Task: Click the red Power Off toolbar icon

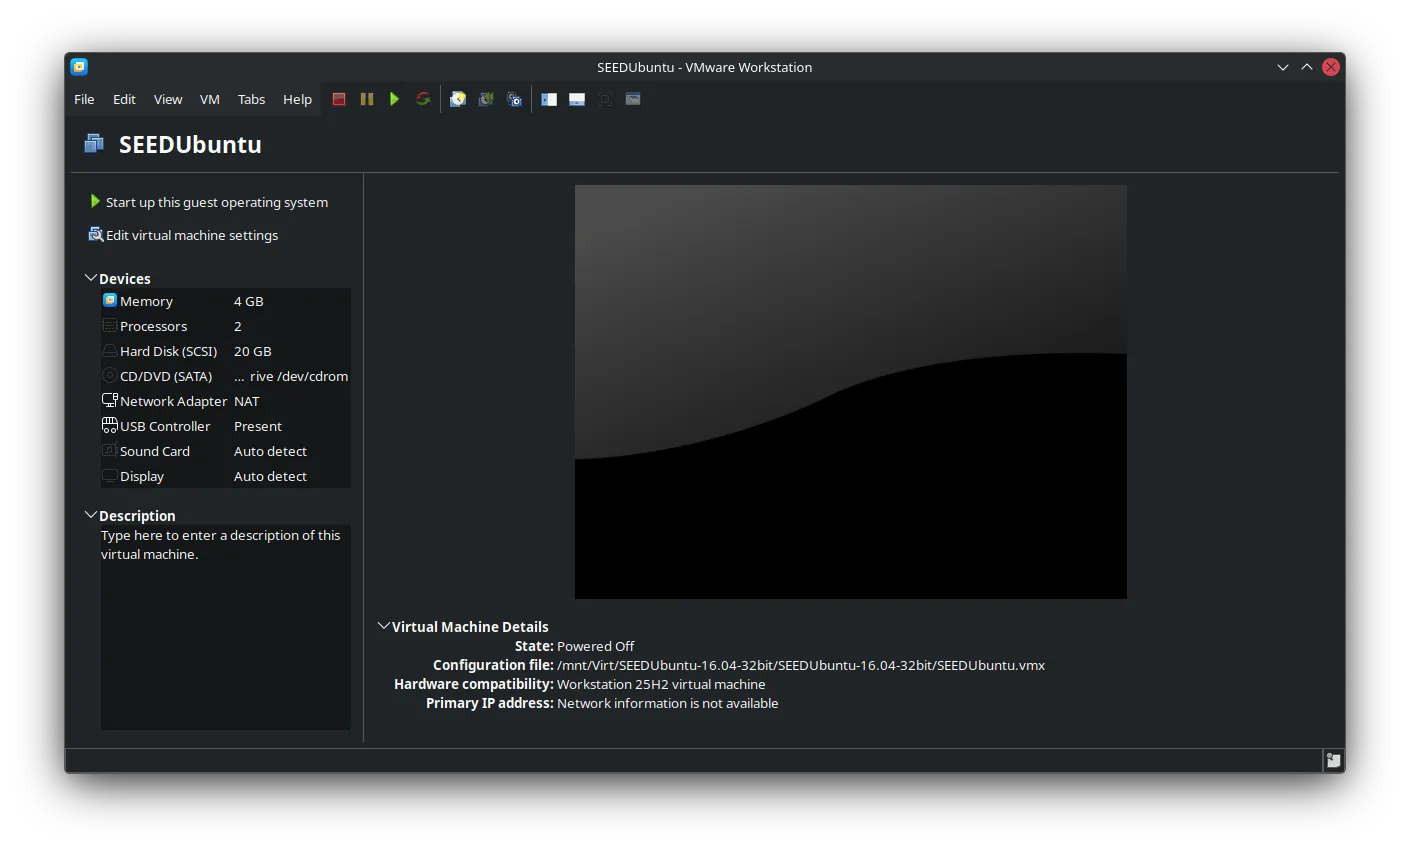Action: click(x=339, y=99)
